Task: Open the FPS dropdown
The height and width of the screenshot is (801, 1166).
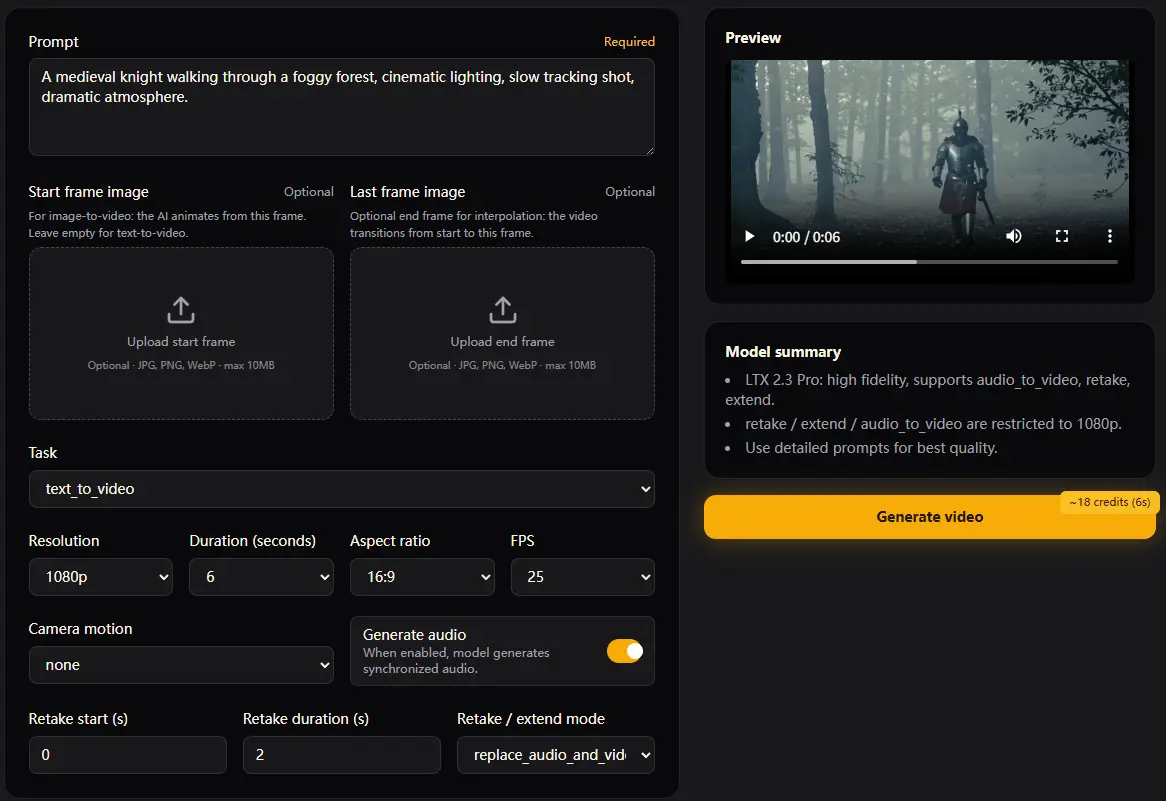Action: point(582,577)
